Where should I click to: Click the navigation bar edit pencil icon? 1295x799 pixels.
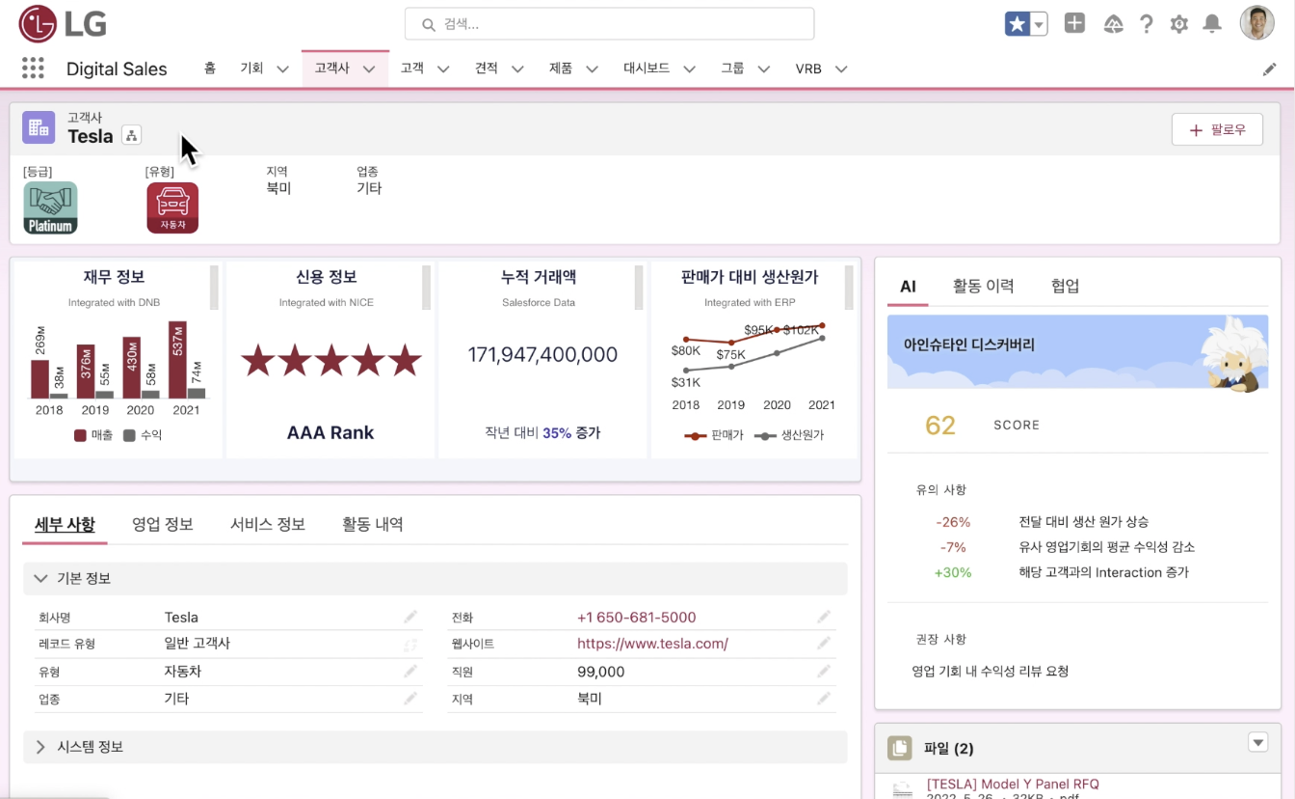click(1269, 69)
